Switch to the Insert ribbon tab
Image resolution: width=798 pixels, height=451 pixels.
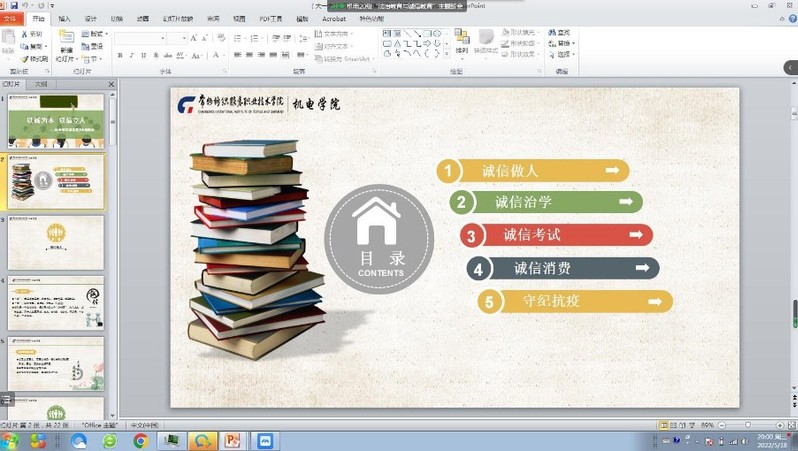tap(65, 19)
